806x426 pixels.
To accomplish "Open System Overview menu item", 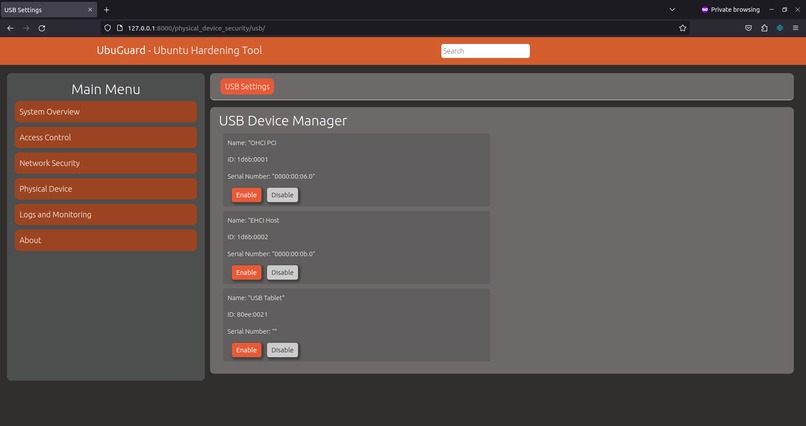I will click(106, 112).
